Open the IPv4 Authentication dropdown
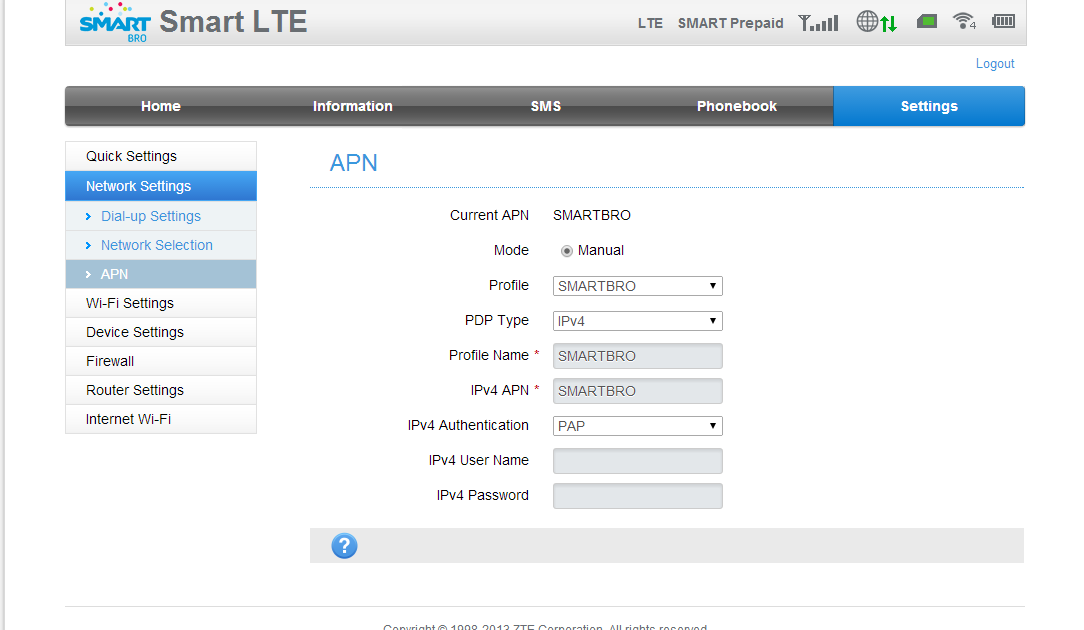Viewport: 1084px width, 630px height. tap(637, 426)
